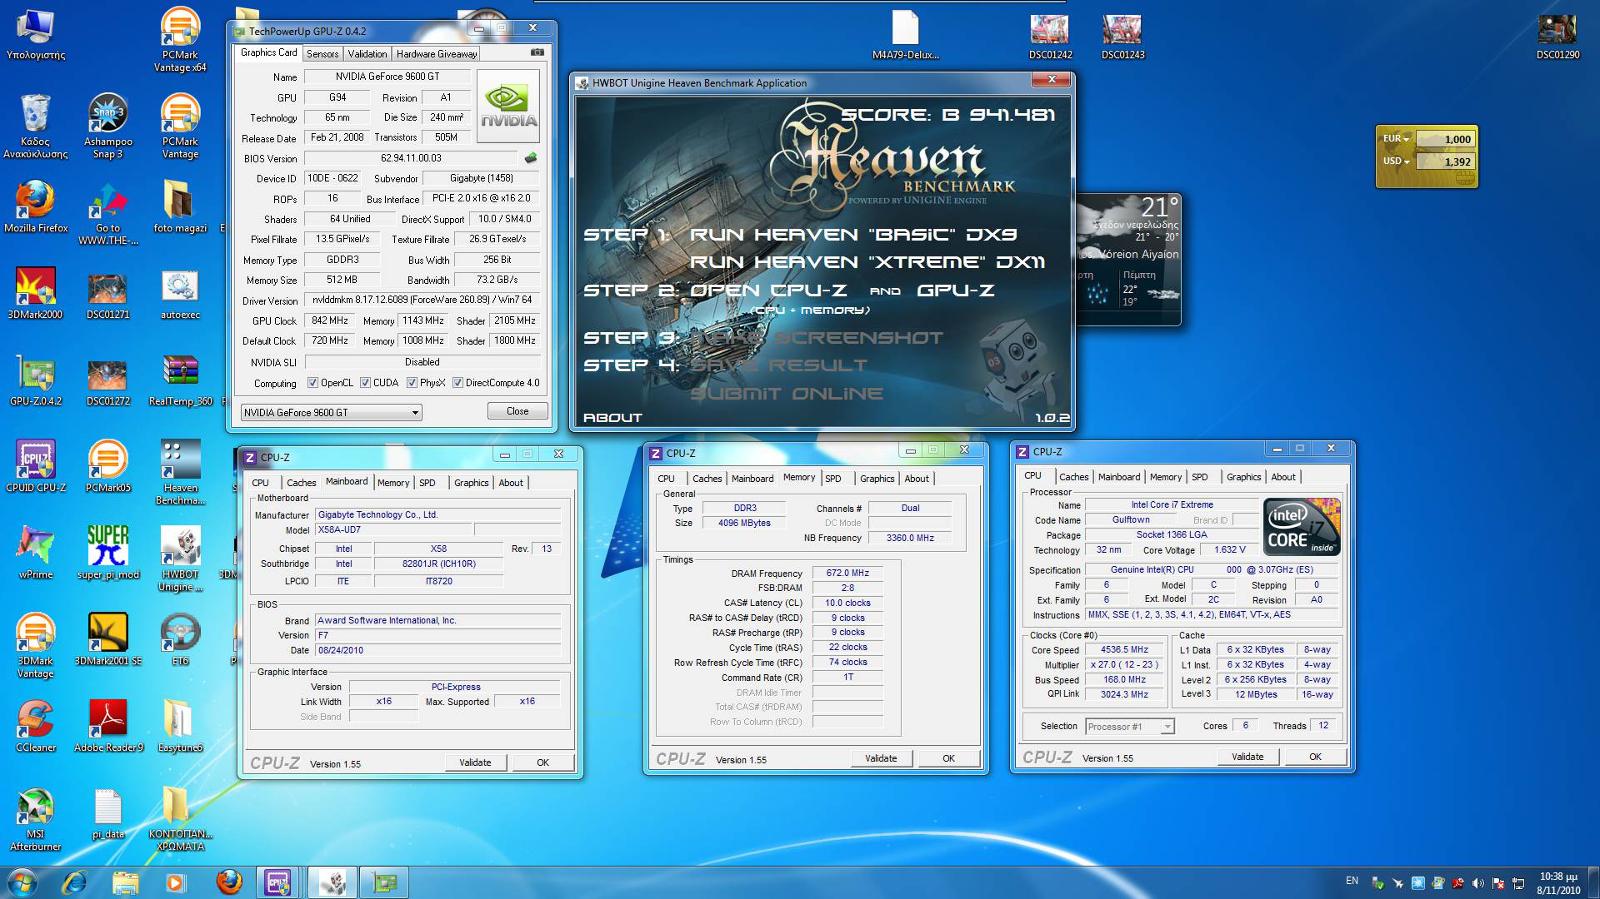1600x899 pixels.
Task: Select the 3DMark Vantage desktop icon
Action: coord(36,645)
